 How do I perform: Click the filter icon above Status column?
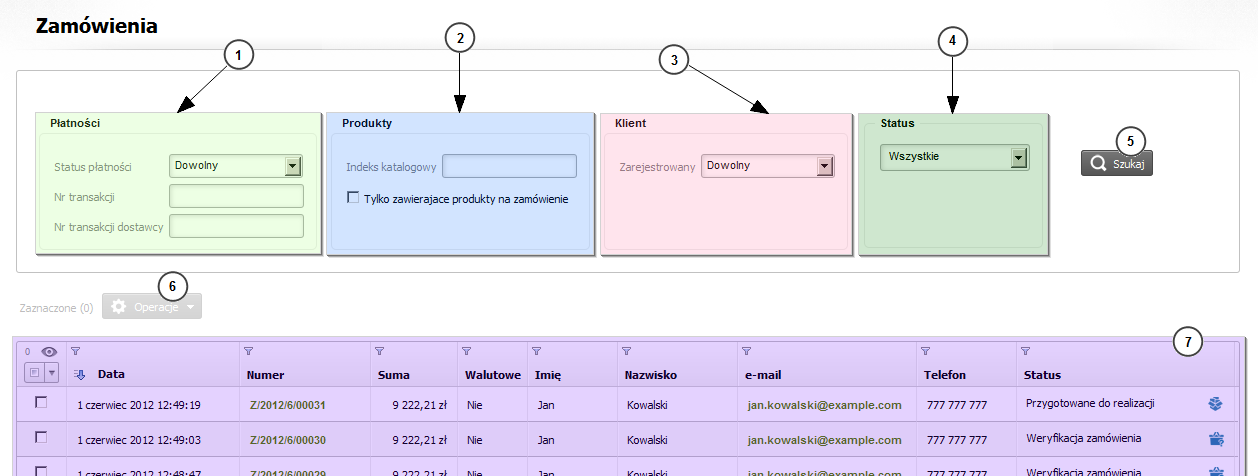click(x=1025, y=351)
